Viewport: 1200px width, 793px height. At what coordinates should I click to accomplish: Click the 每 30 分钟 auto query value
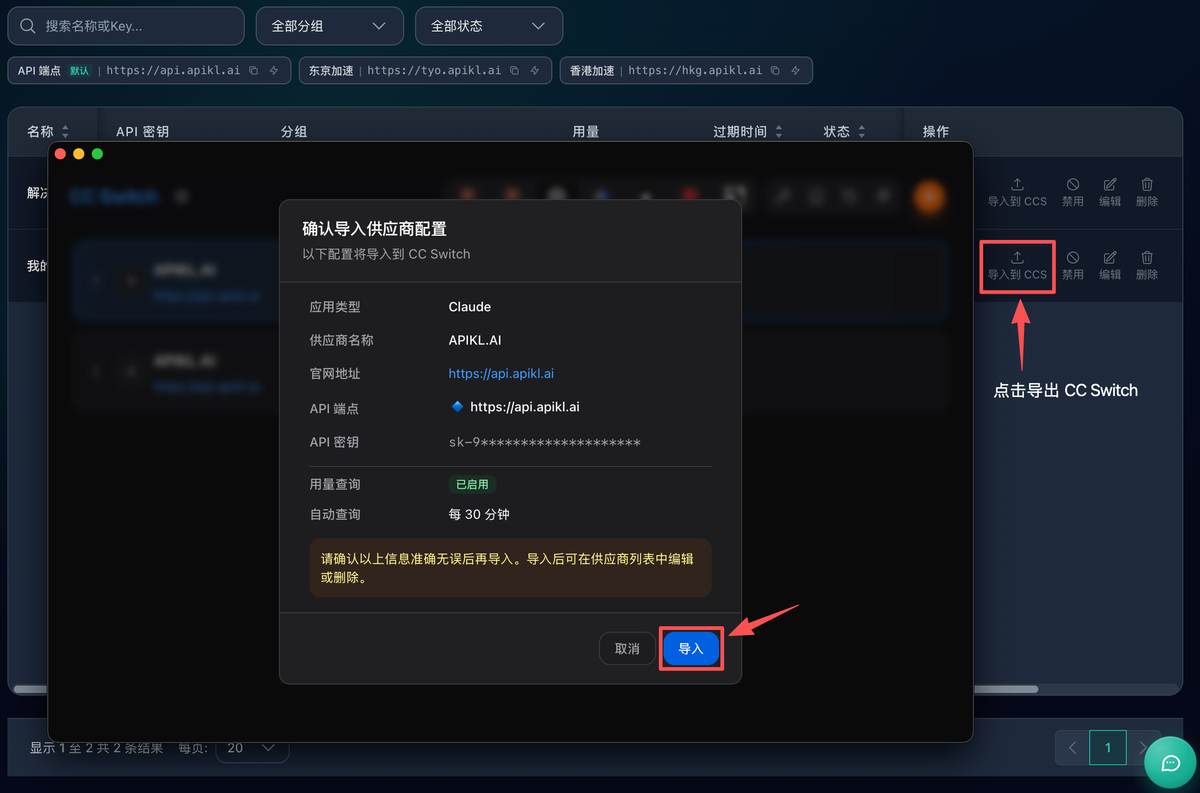coord(479,514)
